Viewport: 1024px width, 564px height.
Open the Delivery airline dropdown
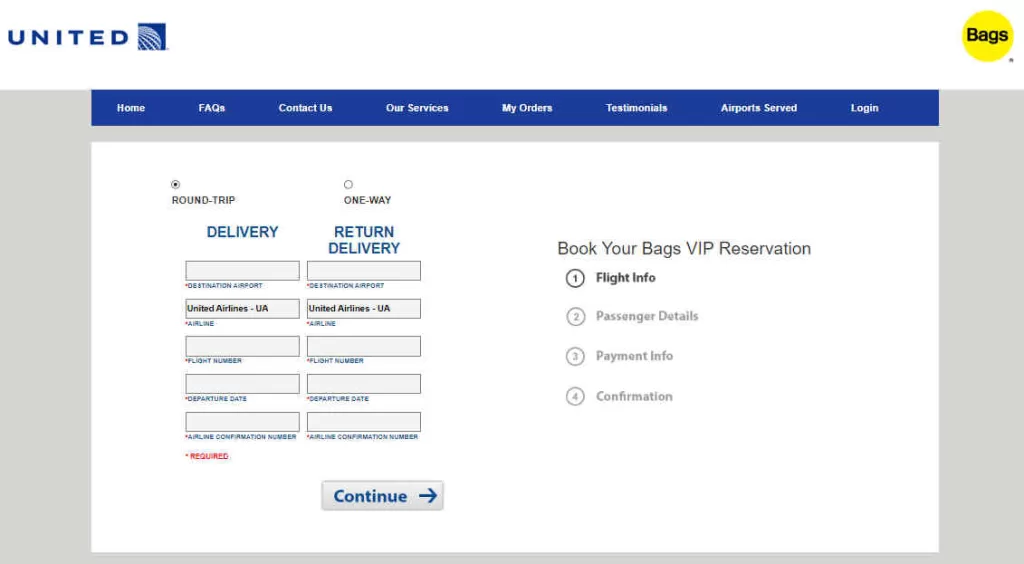tap(242, 309)
